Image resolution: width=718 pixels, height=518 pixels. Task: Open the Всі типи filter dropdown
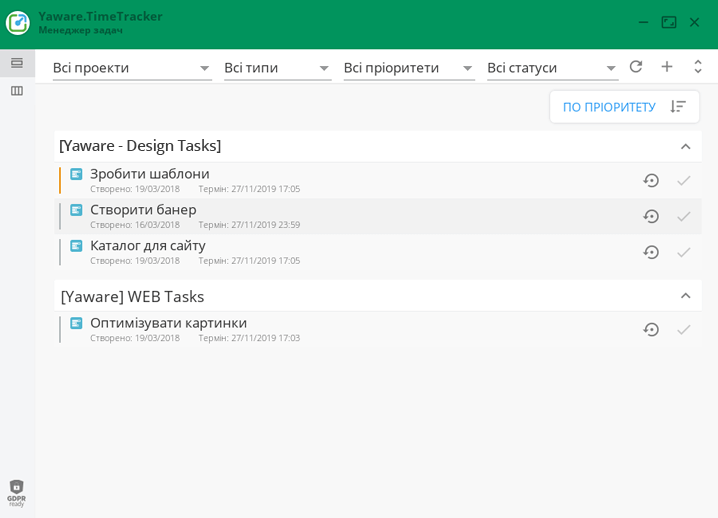[x=277, y=68]
